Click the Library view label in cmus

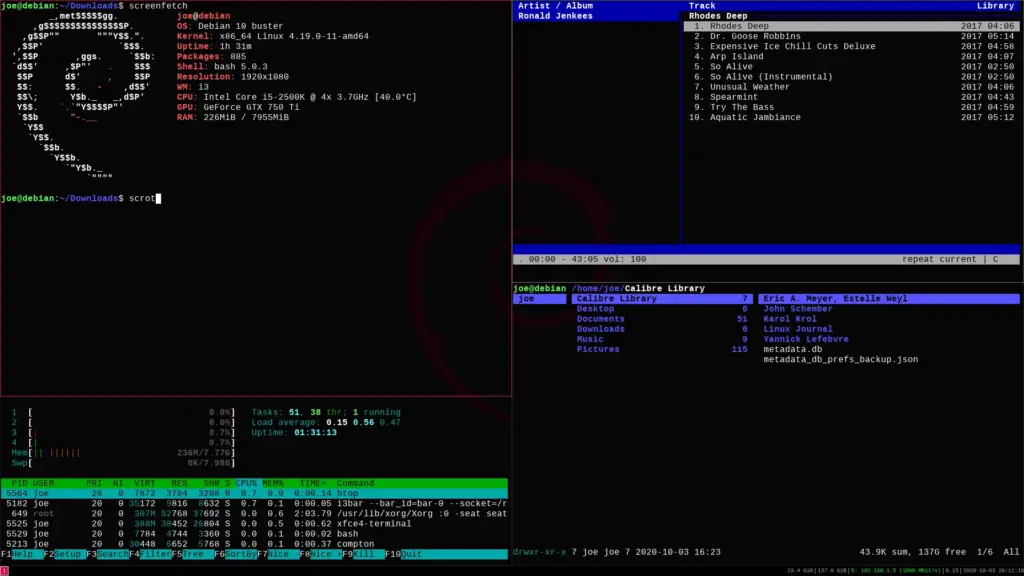pyautogui.click(x=995, y=6)
